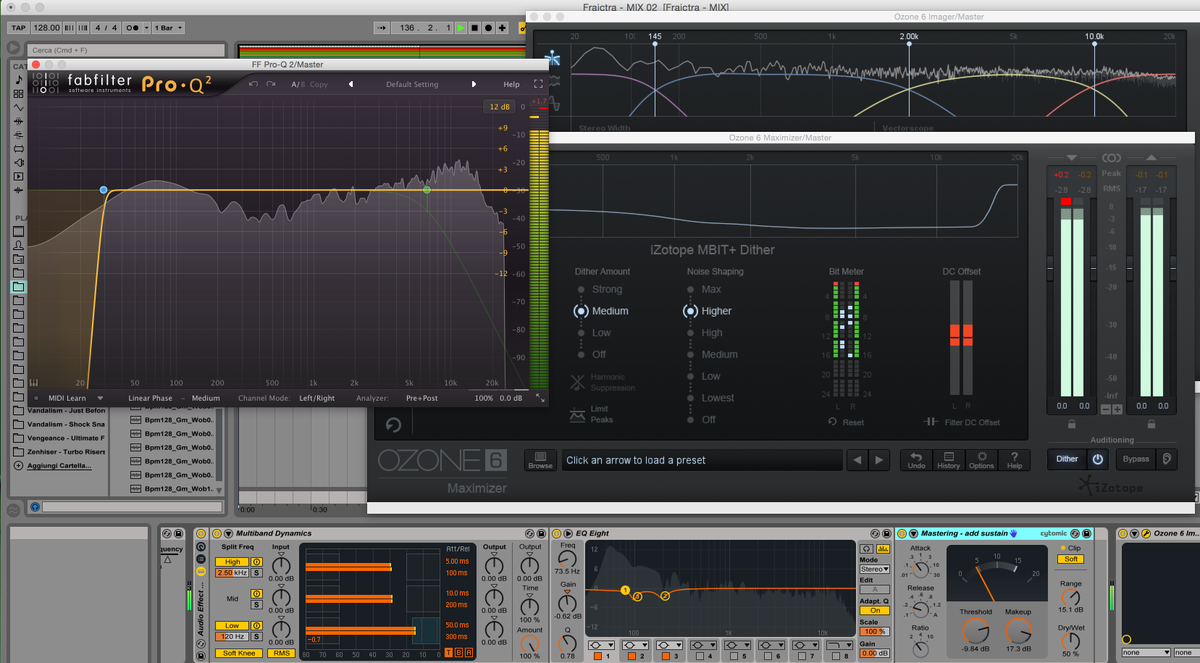Viewport: 1200px width, 663px height.
Task: Select the Sounds note icon in browser categories
Action: coord(19,79)
